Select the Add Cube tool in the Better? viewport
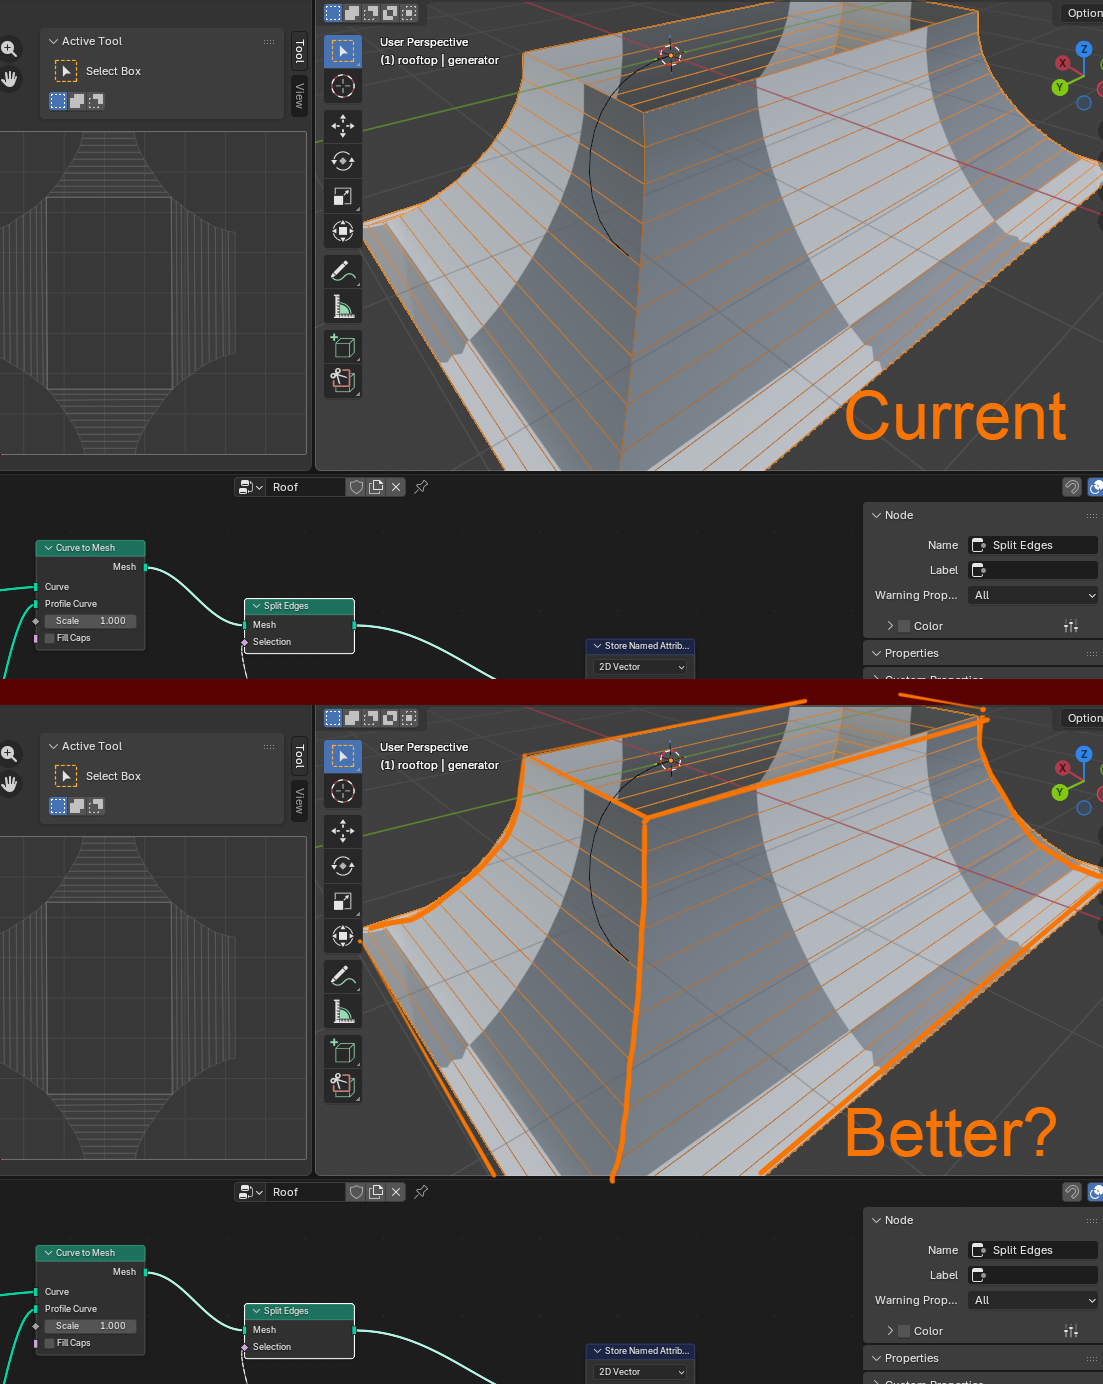The image size is (1103, 1384). pyautogui.click(x=343, y=1051)
